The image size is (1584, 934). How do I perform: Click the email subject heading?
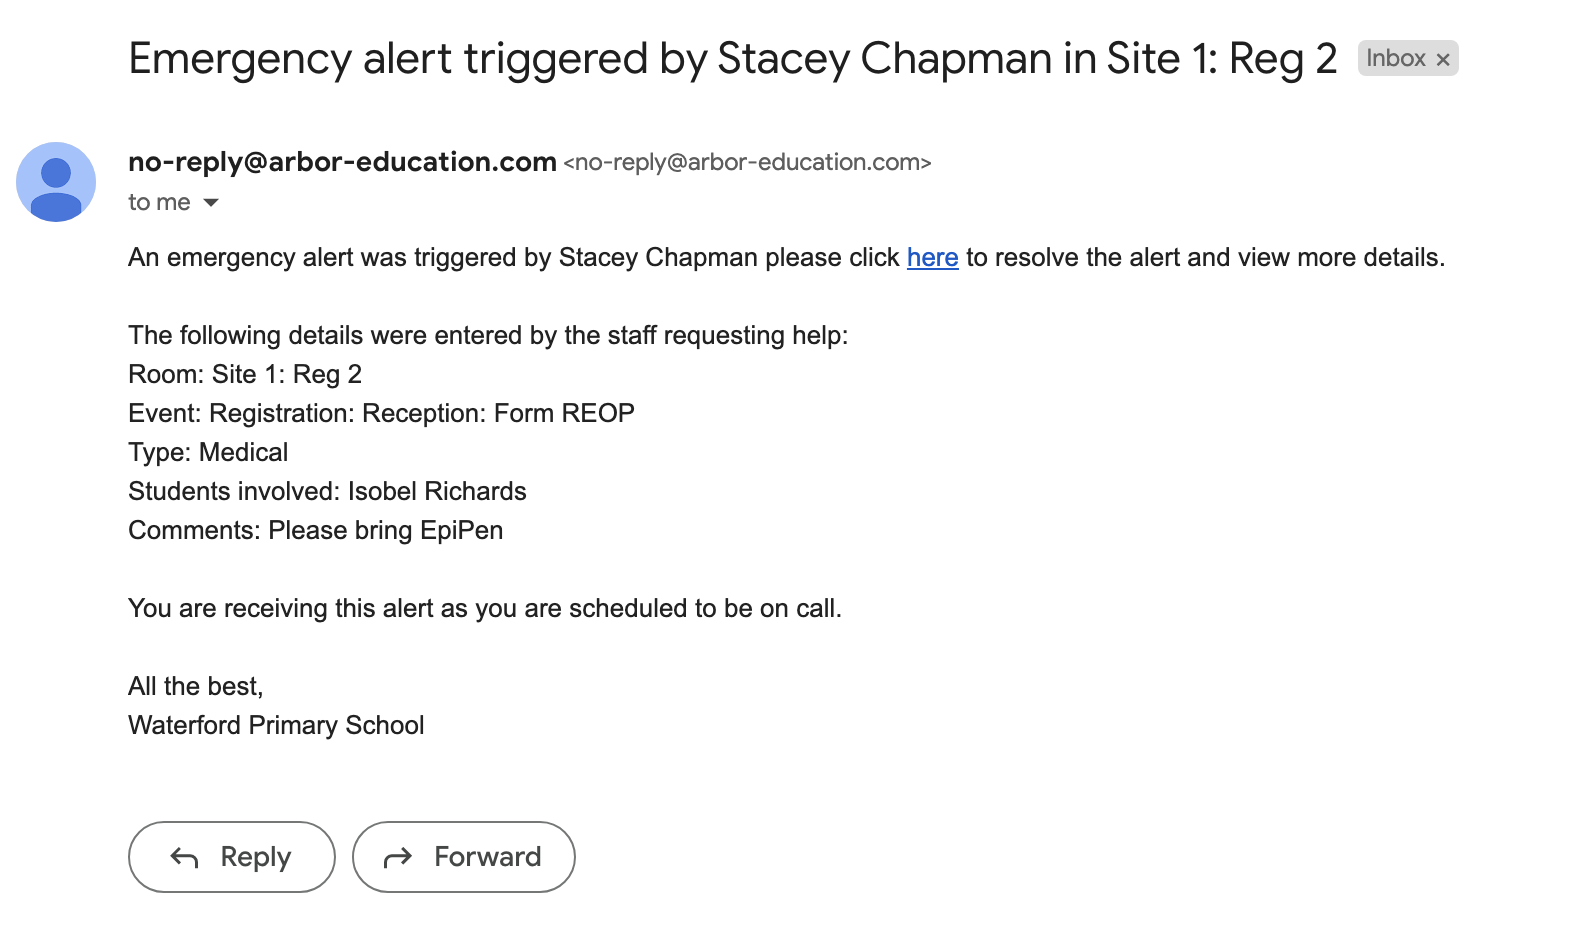(x=732, y=59)
